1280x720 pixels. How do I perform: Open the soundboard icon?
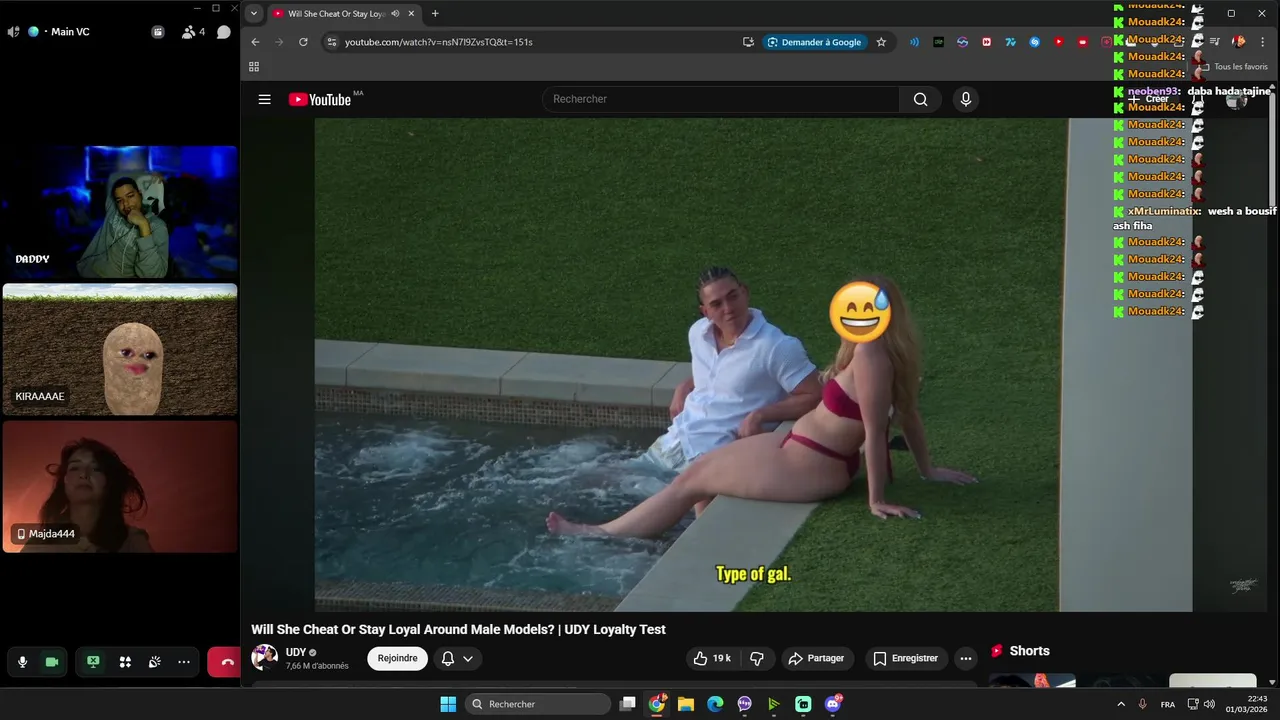[x=155, y=662]
